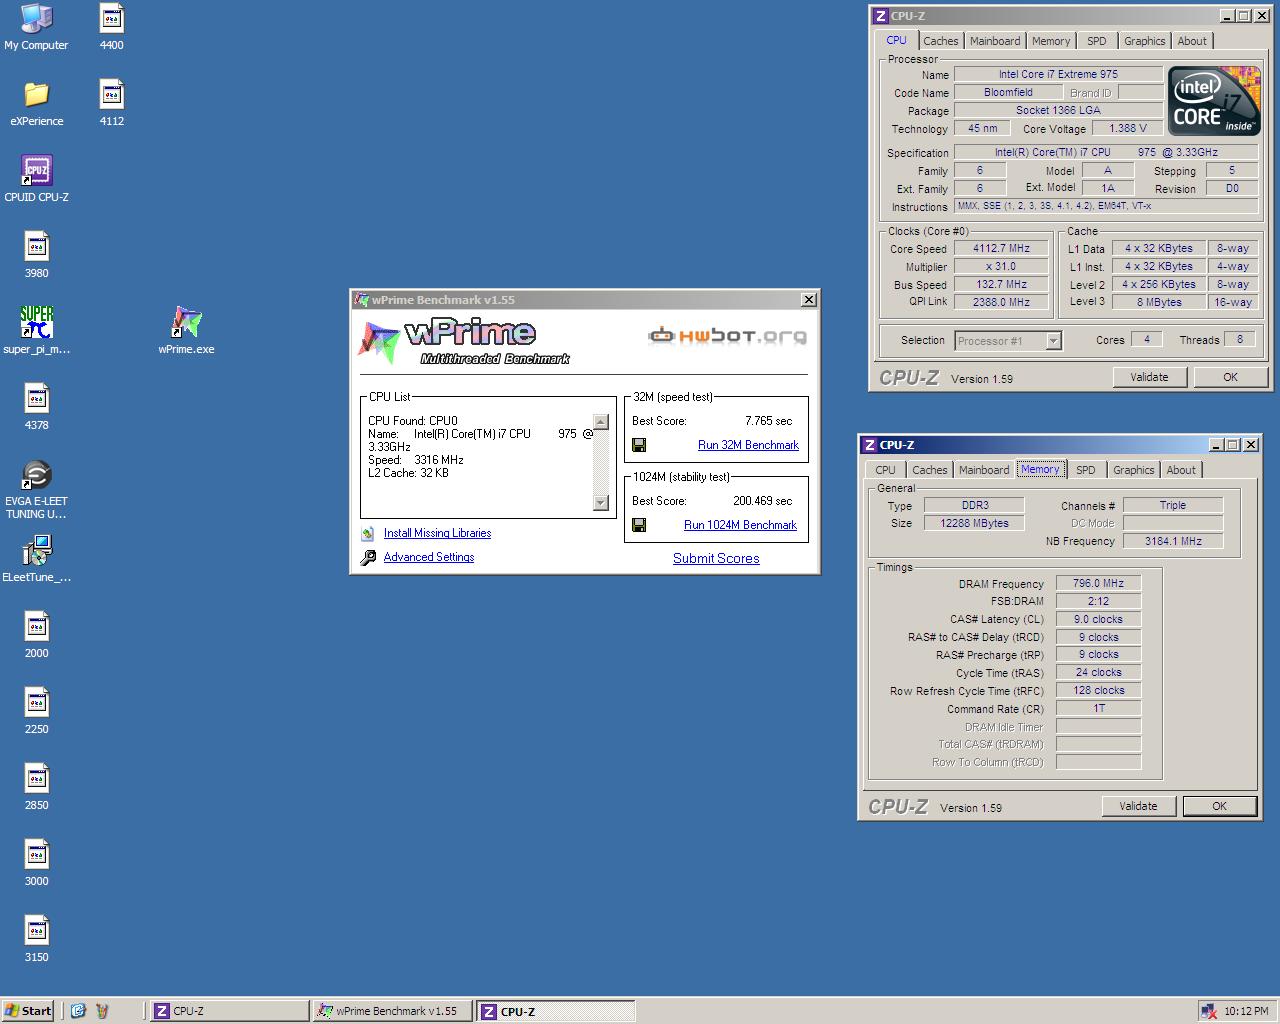The height and width of the screenshot is (1024, 1280).
Task: Click the DRAM Frequency 796.0 MHz field
Action: point(1098,584)
